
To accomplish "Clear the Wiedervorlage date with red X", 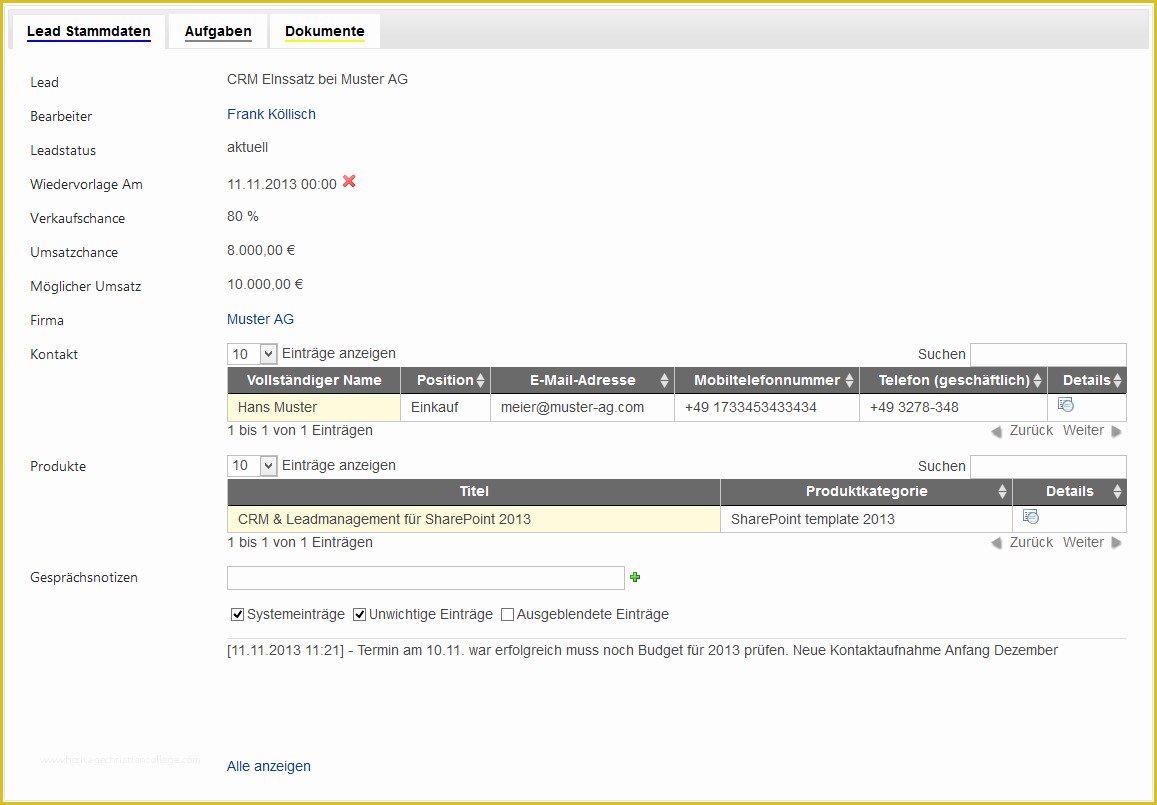I will [349, 182].
